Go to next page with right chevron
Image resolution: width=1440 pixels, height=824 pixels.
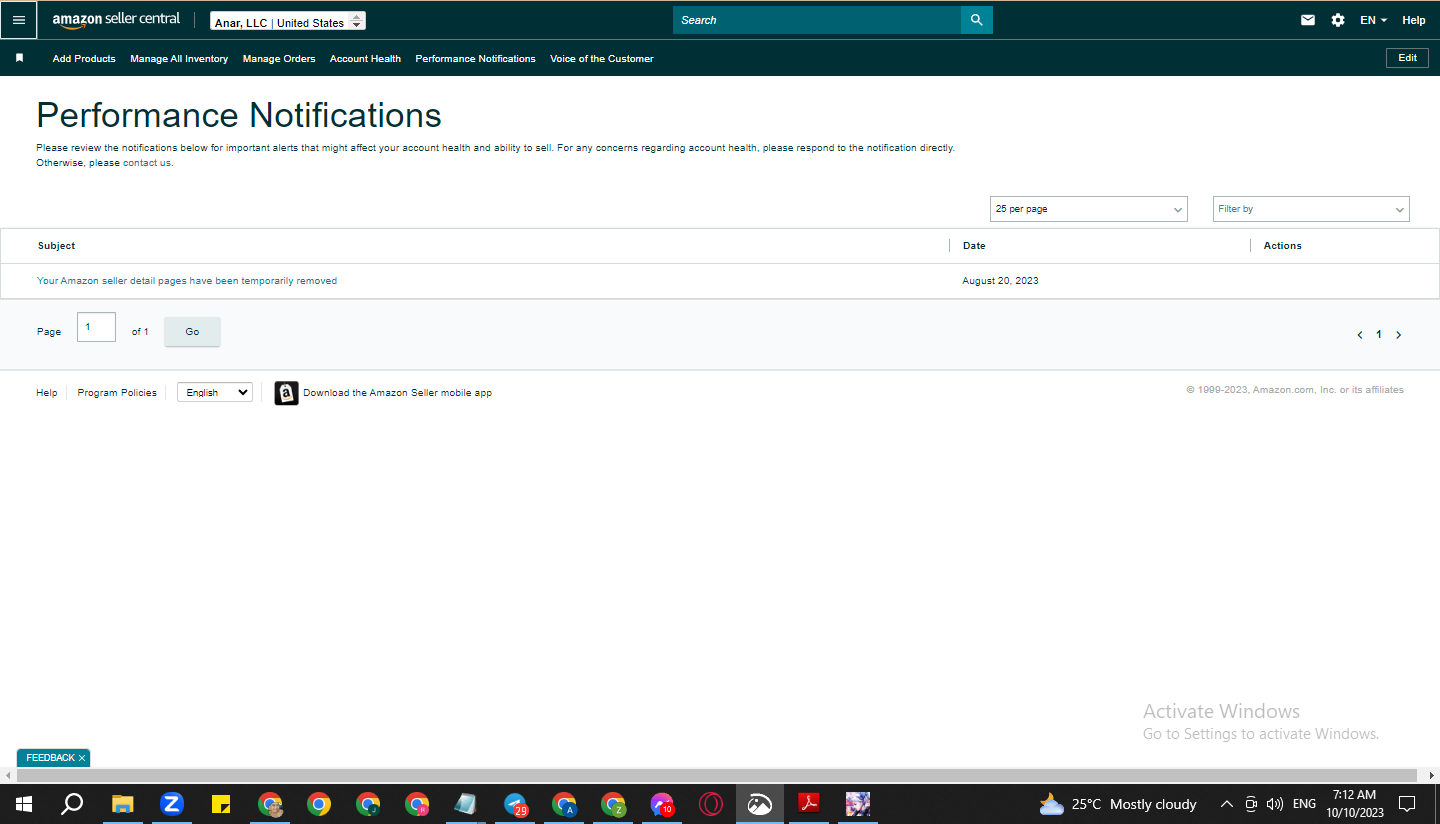[1398, 335]
